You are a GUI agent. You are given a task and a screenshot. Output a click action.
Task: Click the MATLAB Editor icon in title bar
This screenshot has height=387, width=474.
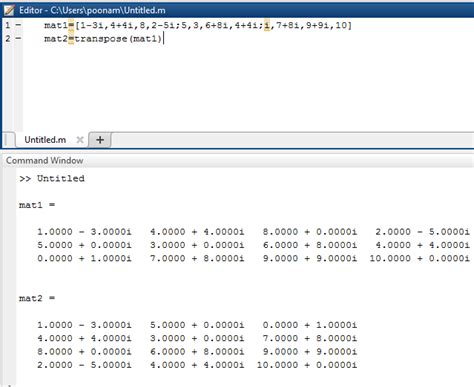pos(9,10)
